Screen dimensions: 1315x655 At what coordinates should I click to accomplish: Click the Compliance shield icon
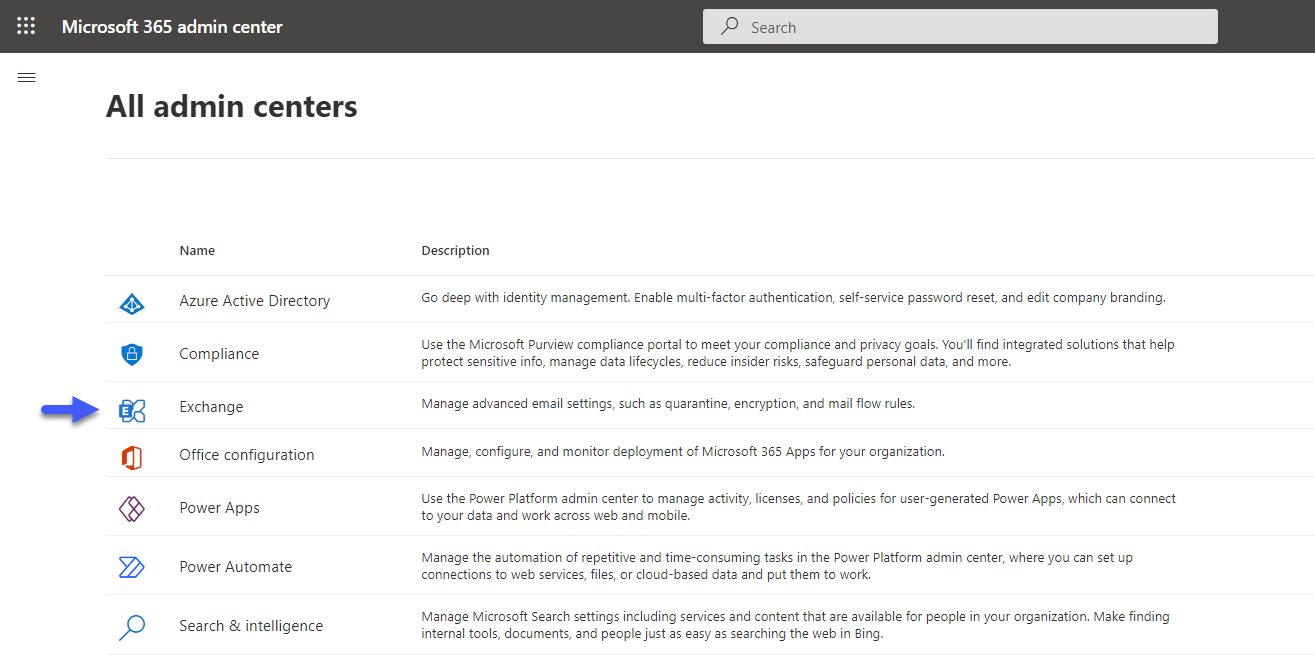(132, 354)
